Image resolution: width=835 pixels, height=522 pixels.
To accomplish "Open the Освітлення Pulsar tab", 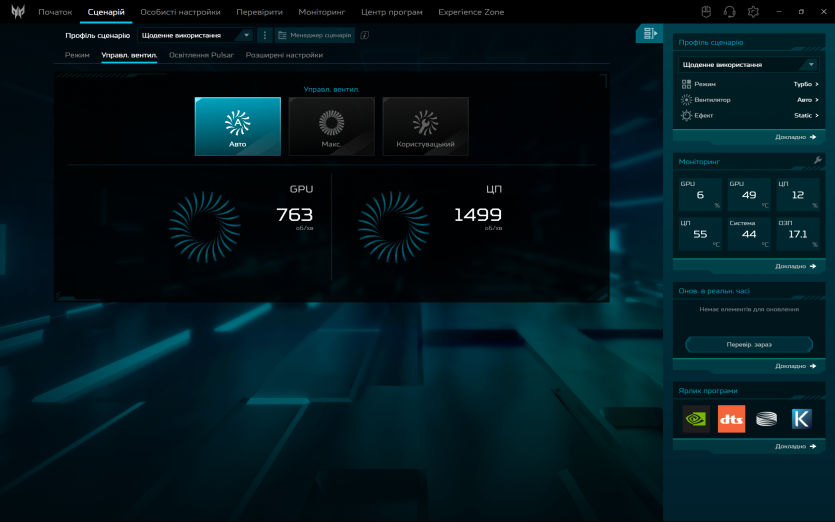I will [201, 55].
